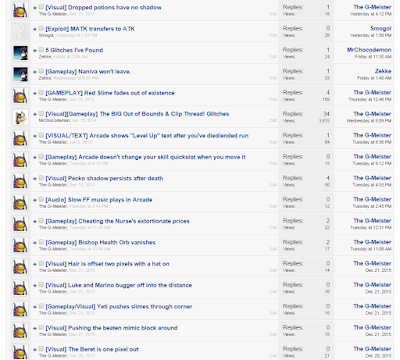400x360 pixels.
Task: Open MrChocodemon's cat avatar on BIG Out of Bounds thread
Action: pyautogui.click(x=20, y=117)
